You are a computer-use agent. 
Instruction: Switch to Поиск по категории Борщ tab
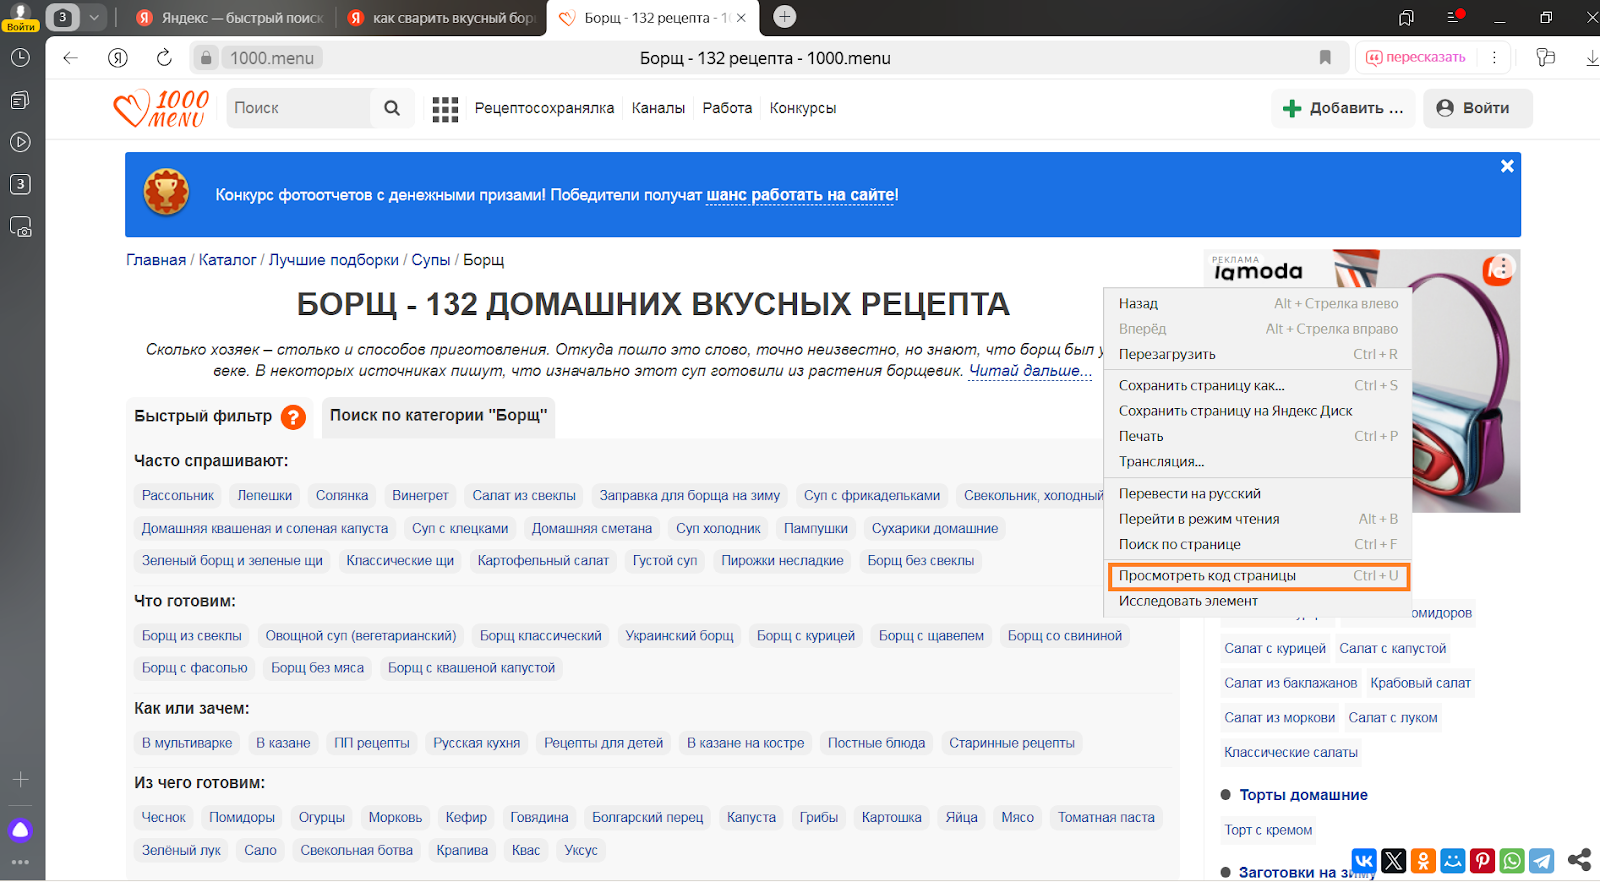point(438,416)
